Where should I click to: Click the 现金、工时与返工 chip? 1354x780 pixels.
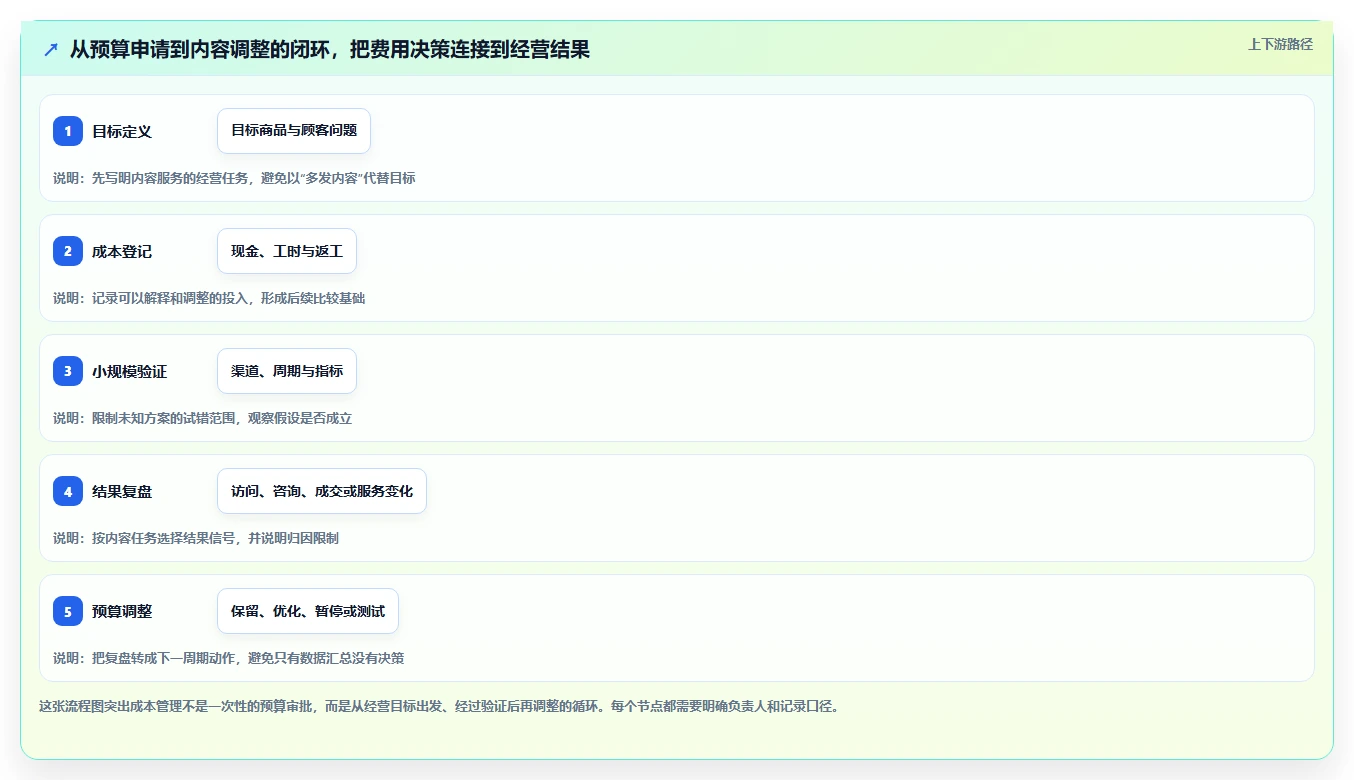point(287,251)
